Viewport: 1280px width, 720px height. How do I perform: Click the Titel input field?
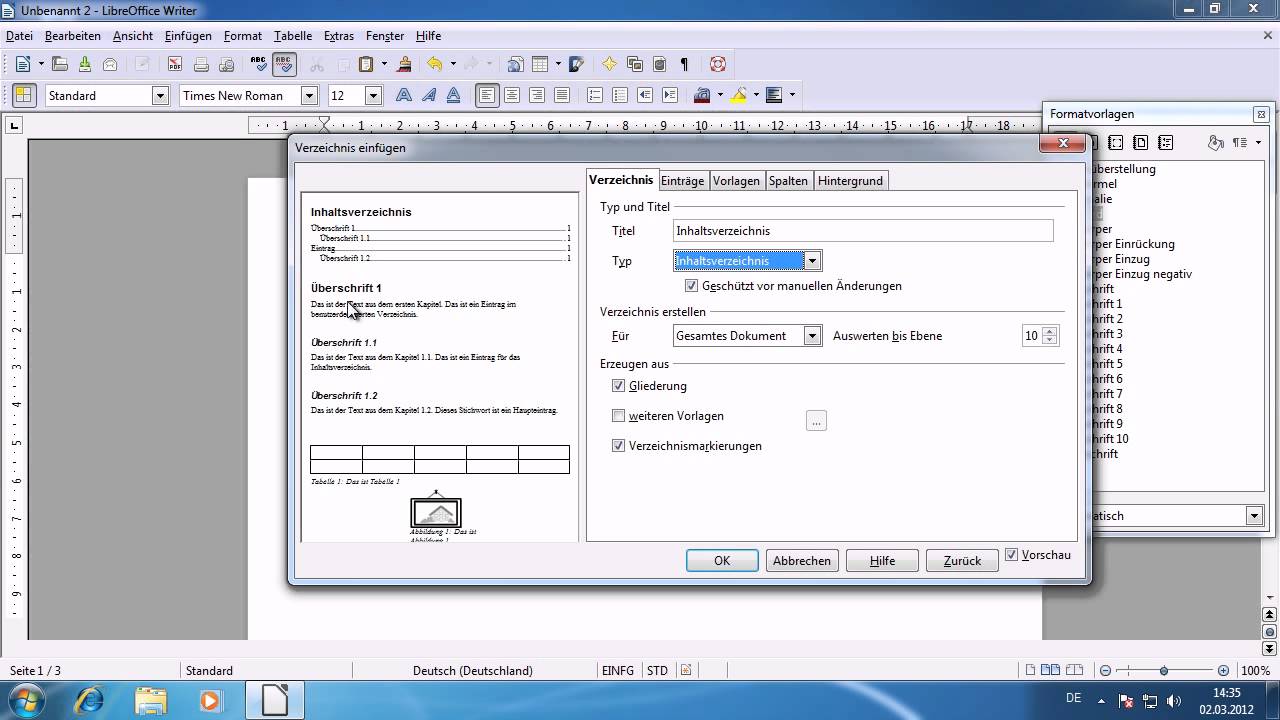tap(863, 231)
